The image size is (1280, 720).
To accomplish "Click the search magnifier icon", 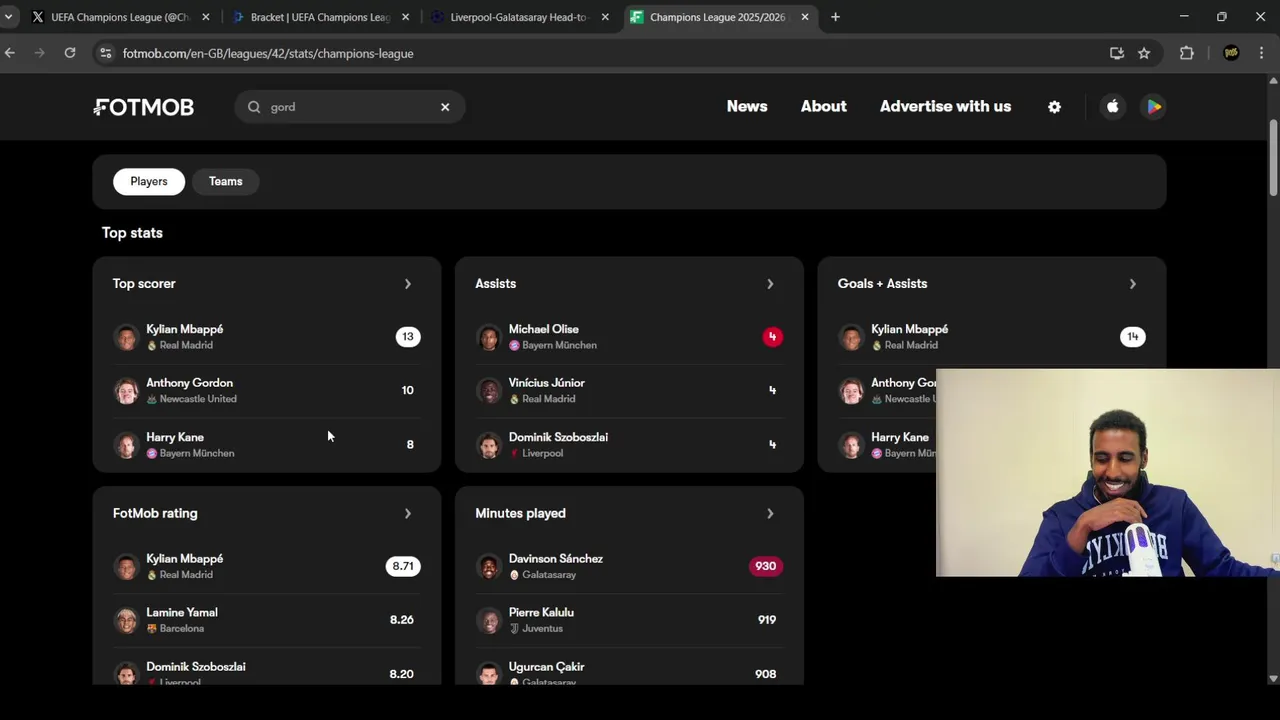I will click(254, 107).
